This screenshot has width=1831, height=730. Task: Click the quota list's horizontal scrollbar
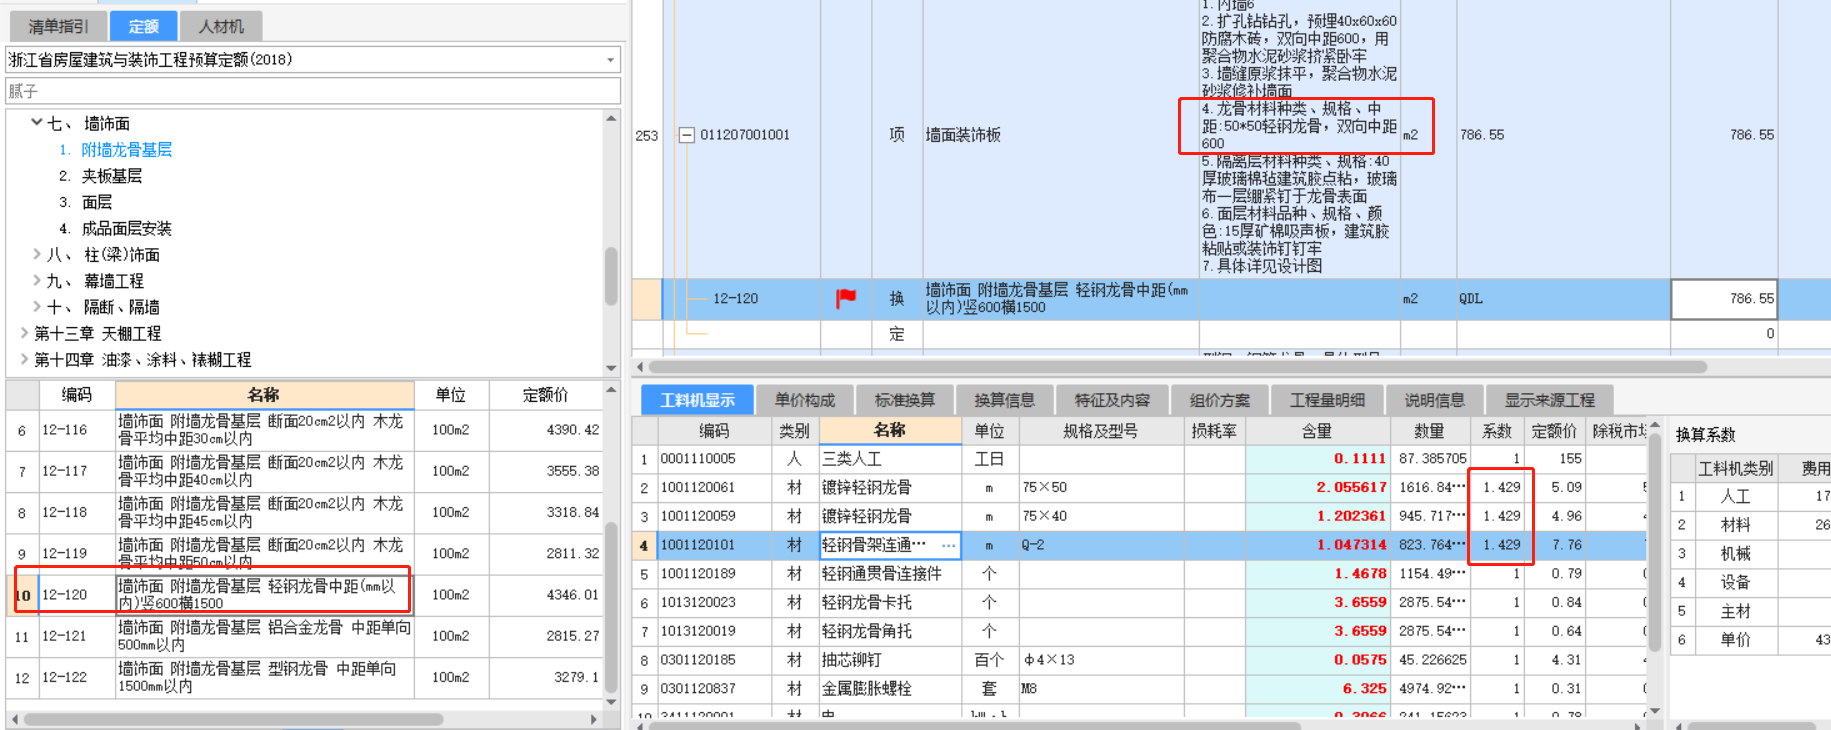[233, 719]
